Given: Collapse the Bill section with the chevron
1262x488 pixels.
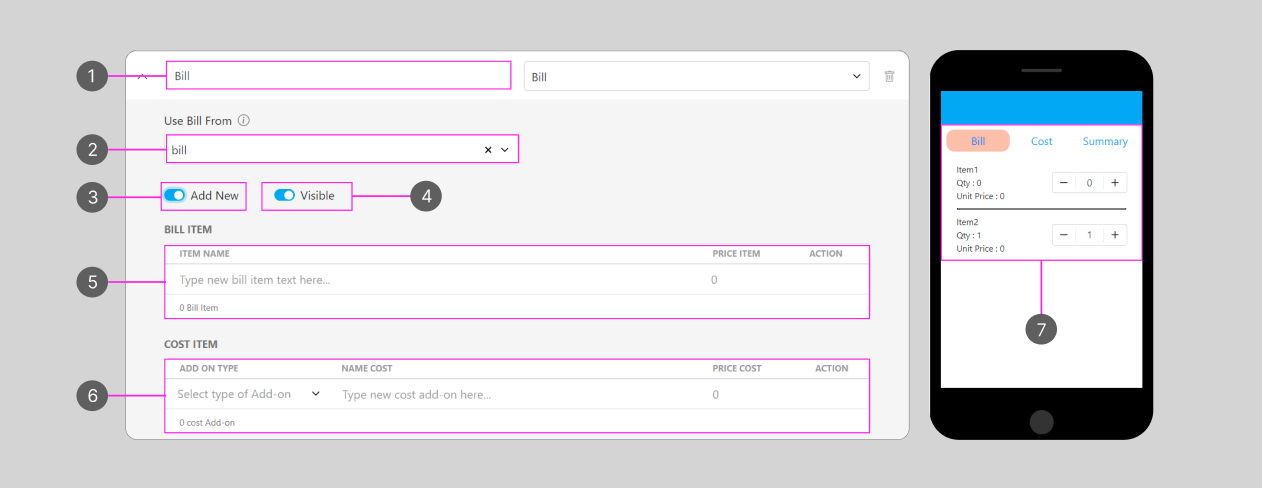Looking at the screenshot, I should click(x=142, y=76).
